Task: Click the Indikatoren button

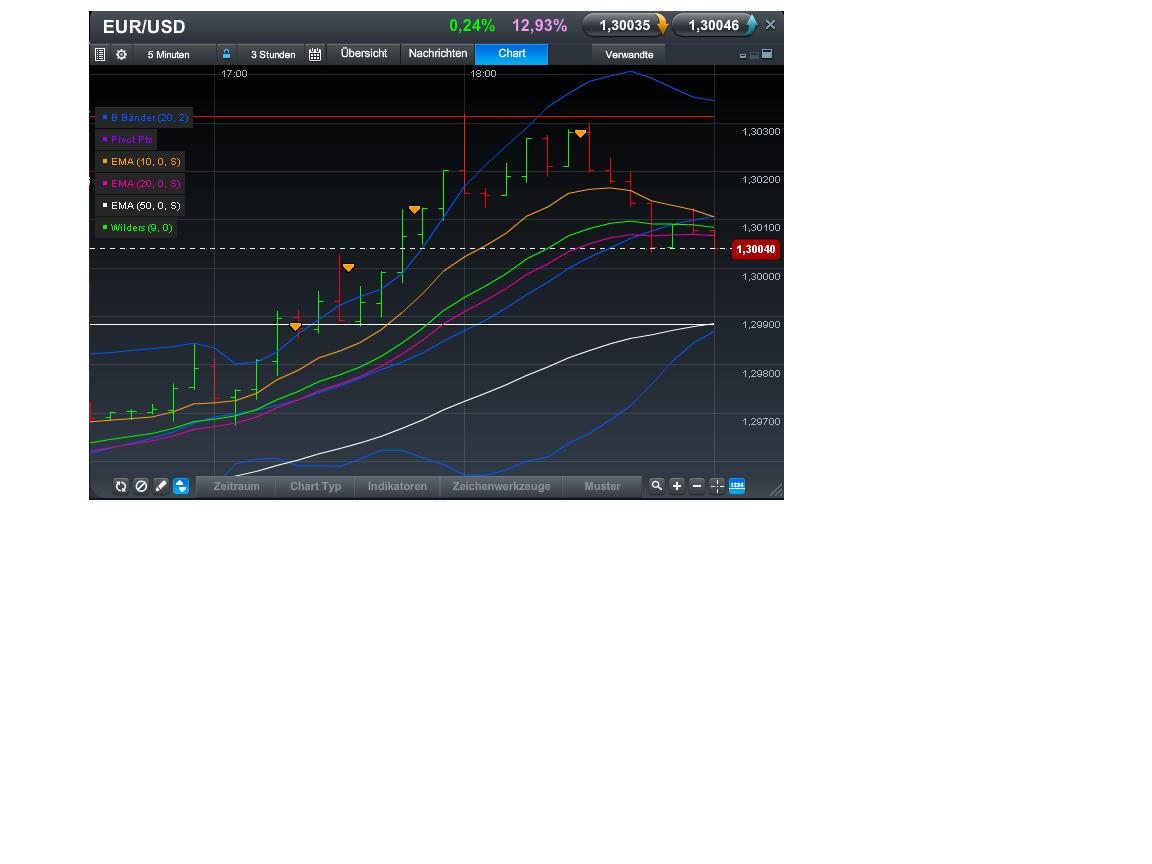Action: tap(397, 486)
